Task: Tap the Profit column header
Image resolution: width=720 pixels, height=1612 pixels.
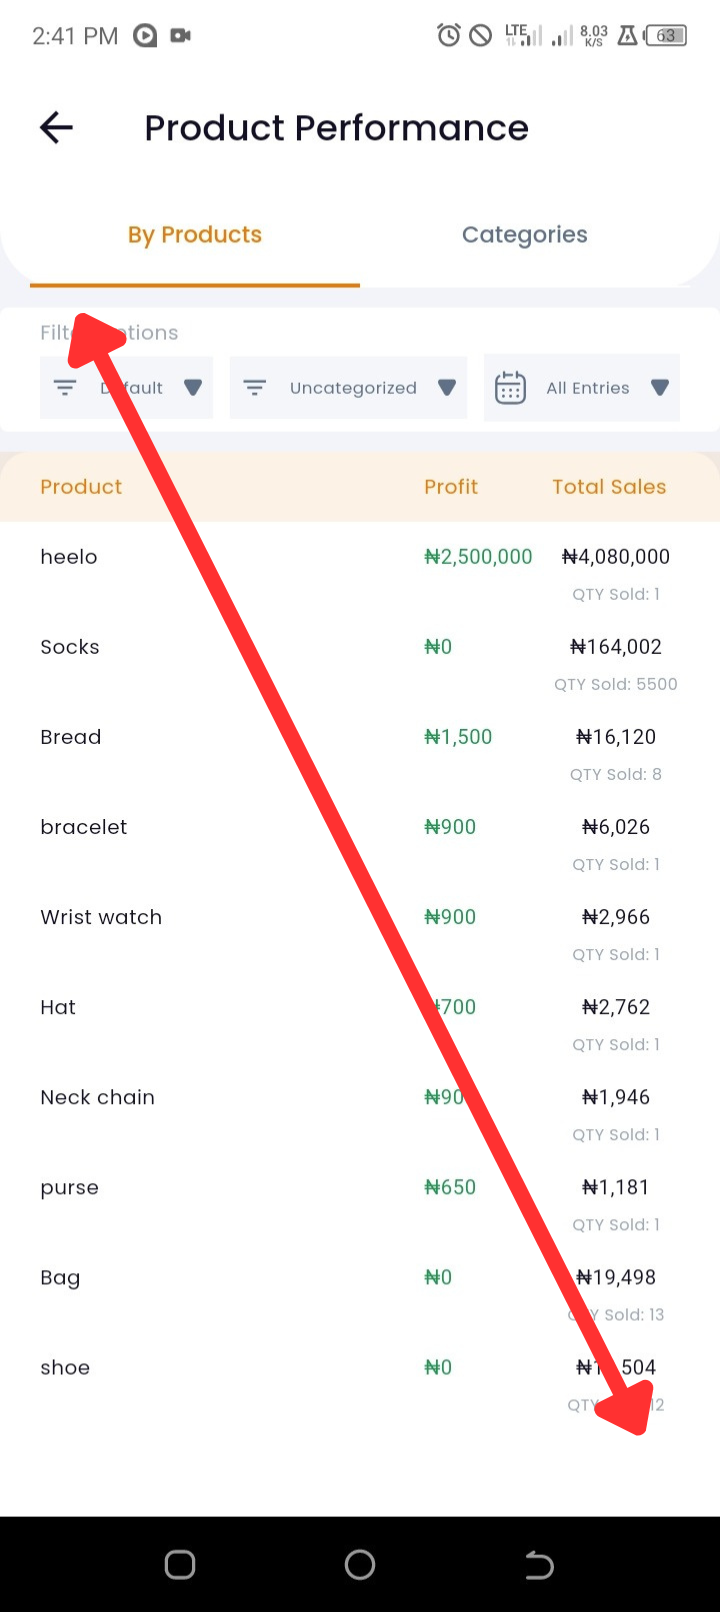Action: [451, 487]
